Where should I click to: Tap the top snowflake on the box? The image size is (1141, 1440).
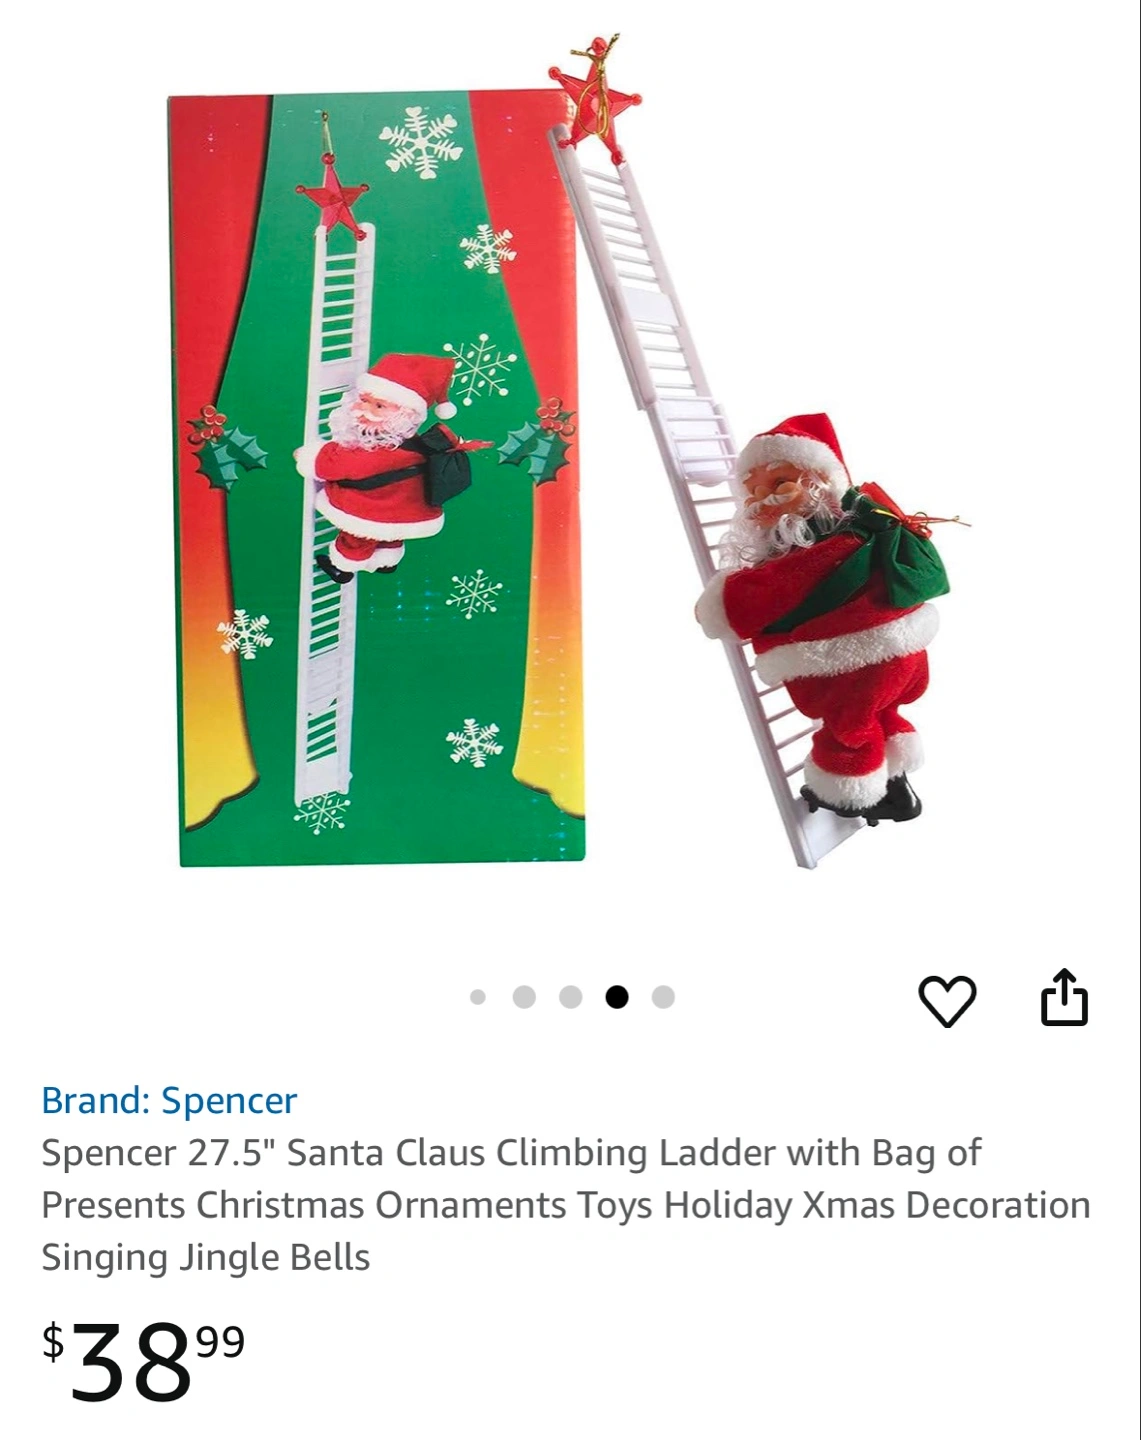(x=421, y=142)
